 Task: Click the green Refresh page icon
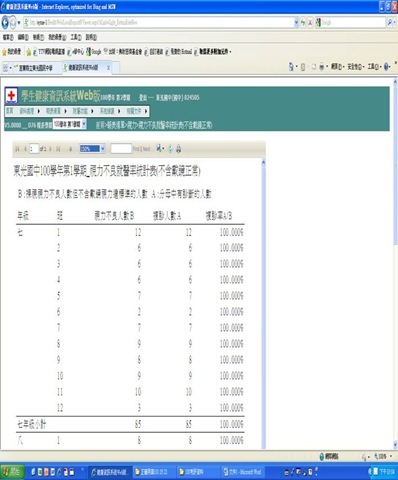(x=303, y=23)
